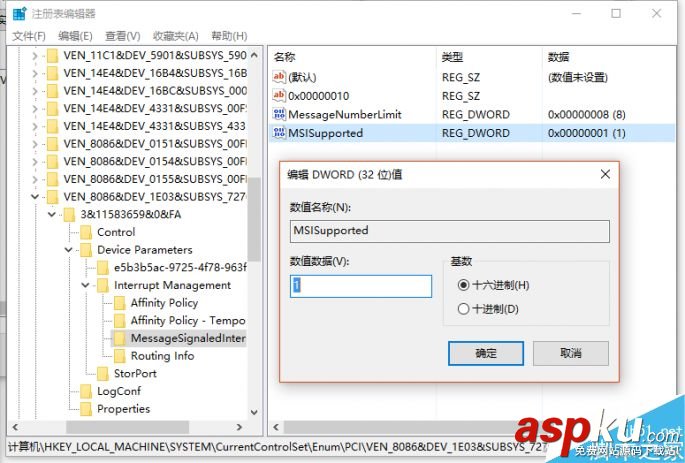
Task: Click values pane scroll left arrow
Action: click(x=276, y=427)
